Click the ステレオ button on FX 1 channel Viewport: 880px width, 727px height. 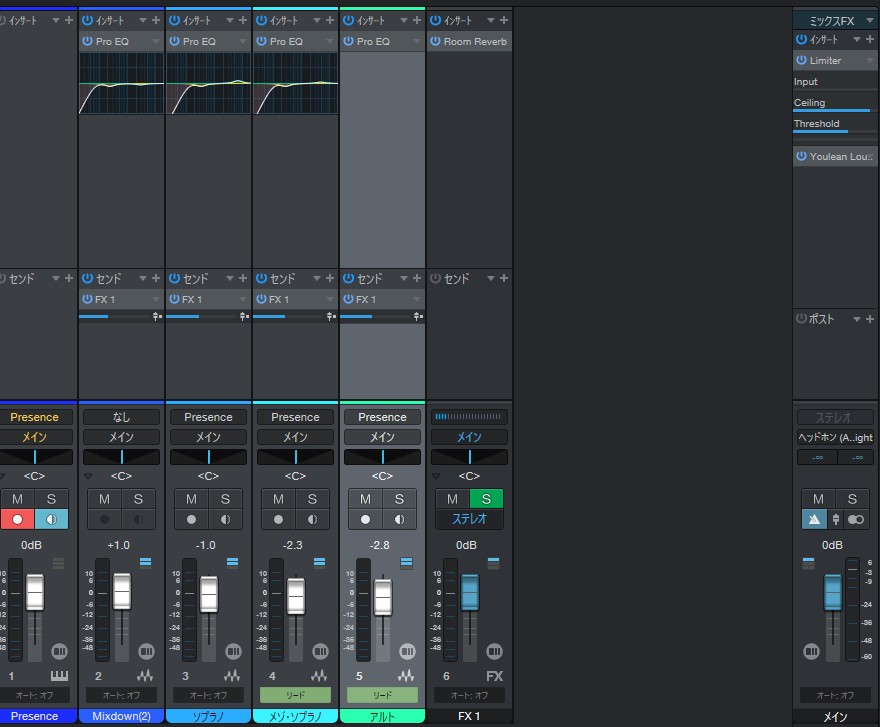[468, 518]
